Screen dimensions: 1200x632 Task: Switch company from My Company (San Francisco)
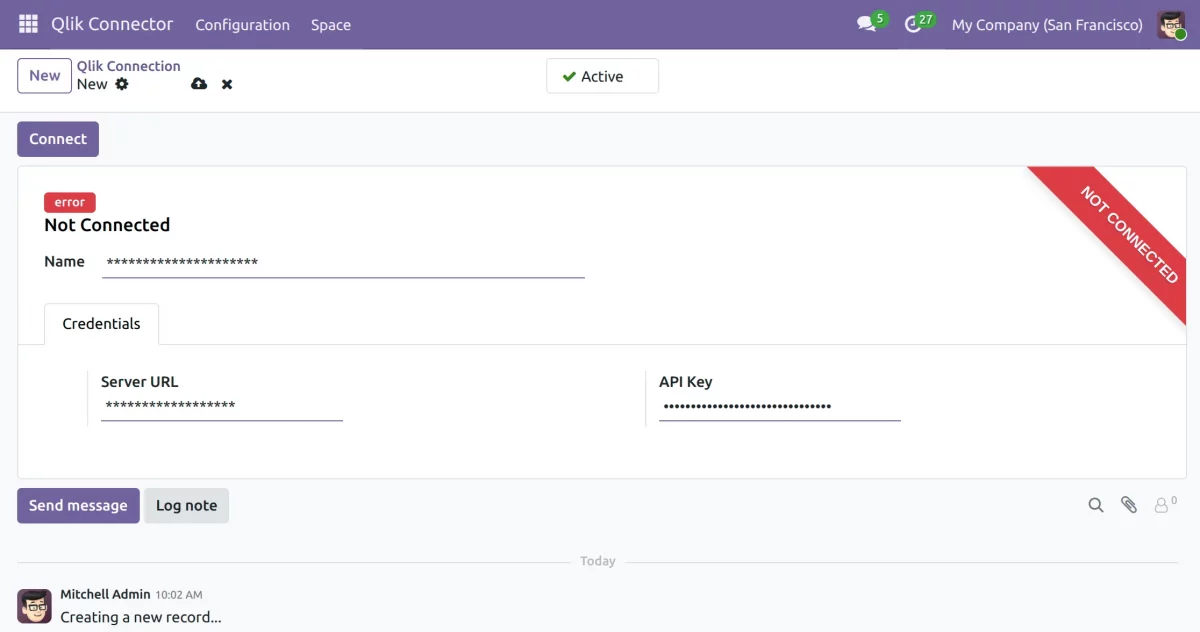click(1047, 25)
